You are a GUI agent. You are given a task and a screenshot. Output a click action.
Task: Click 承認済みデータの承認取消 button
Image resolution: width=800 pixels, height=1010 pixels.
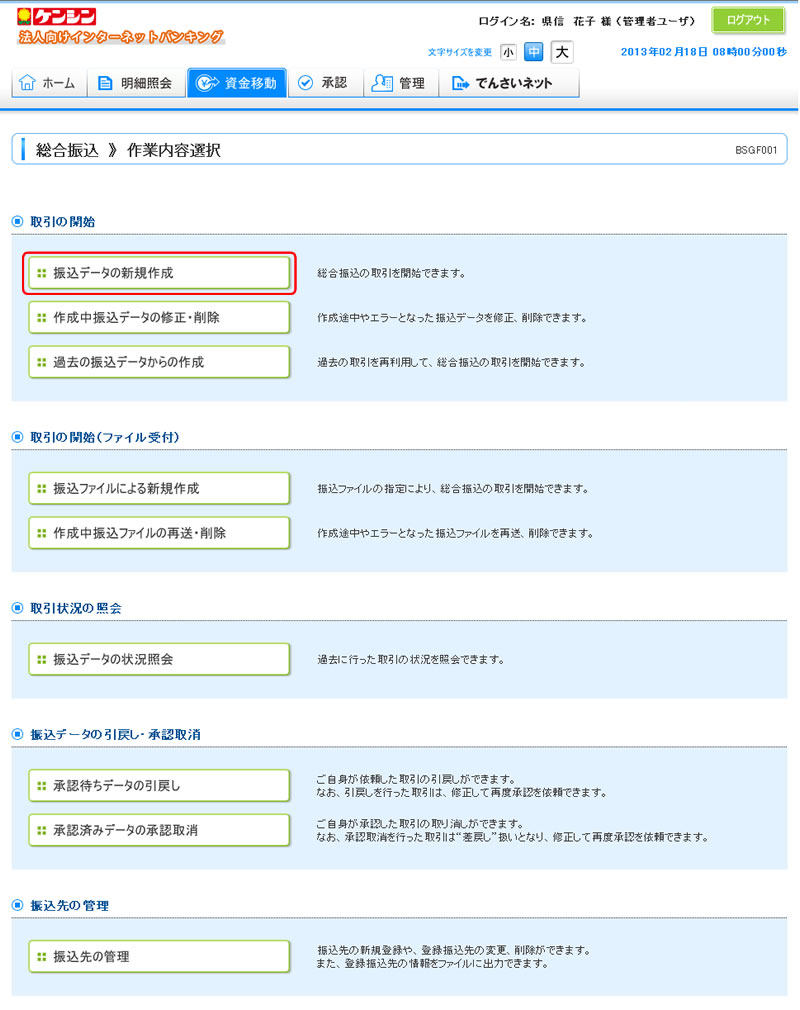pyautogui.click(x=159, y=830)
